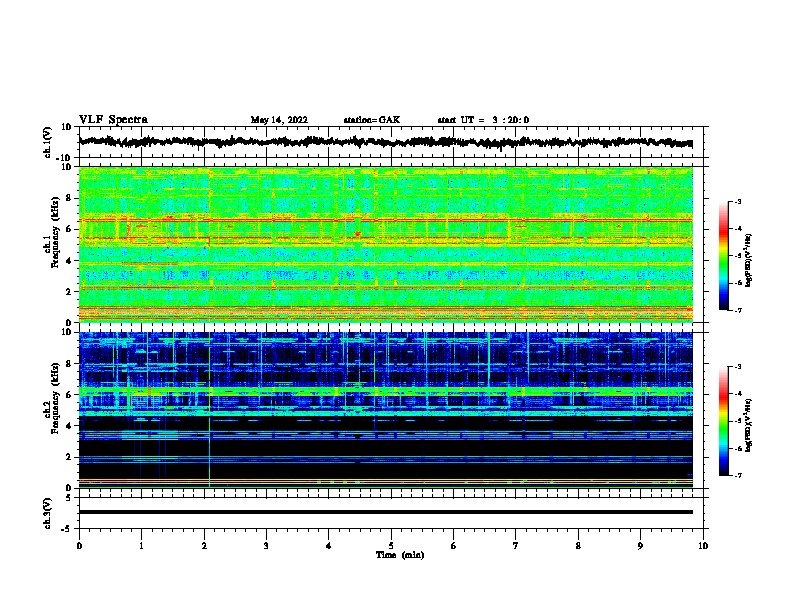Click the color scale bar beside ch.2
This screenshot has height=612, width=792.
coord(723,421)
